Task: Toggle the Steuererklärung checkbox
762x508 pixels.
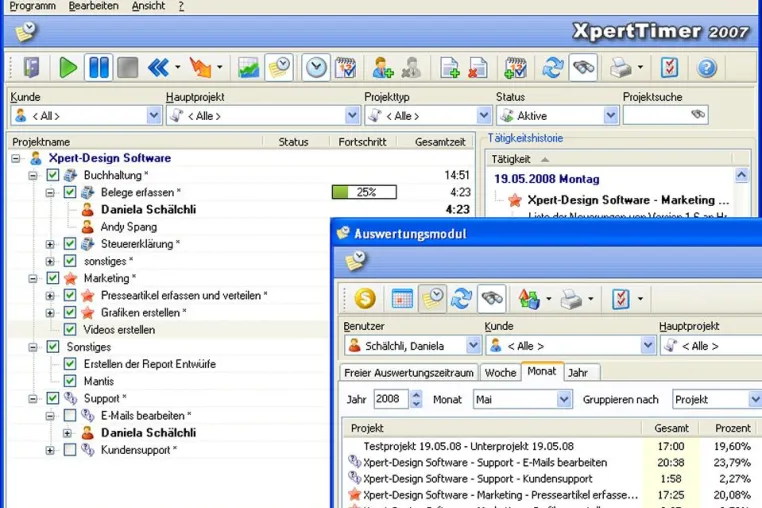Action: click(70, 244)
